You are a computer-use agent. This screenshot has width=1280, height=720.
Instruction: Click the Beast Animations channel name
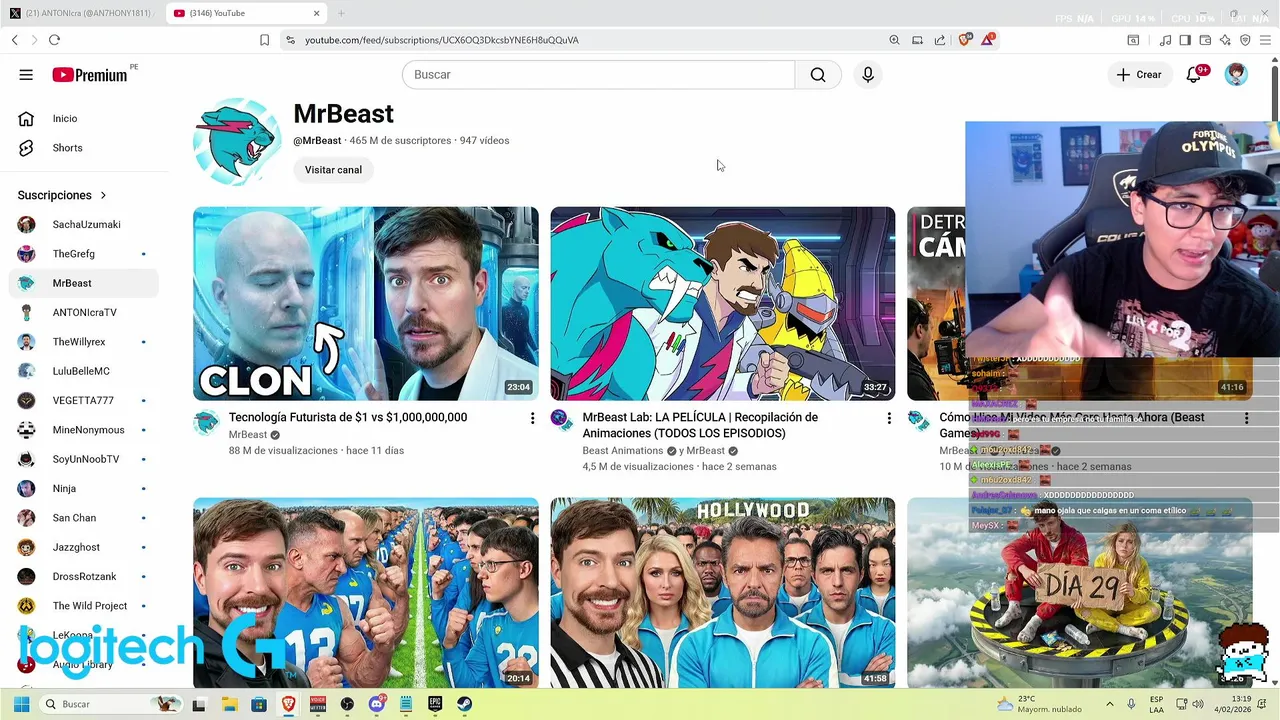623,451
